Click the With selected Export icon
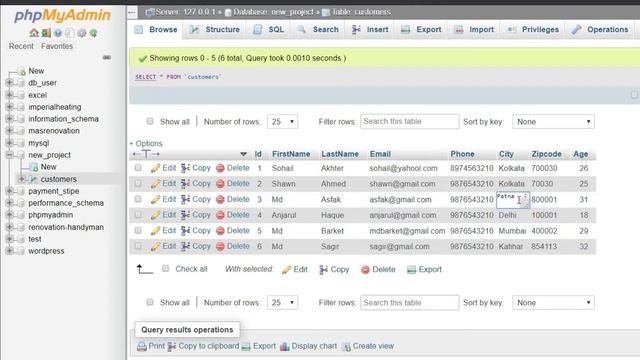Image resolution: width=640 pixels, height=360 pixels. [411, 269]
